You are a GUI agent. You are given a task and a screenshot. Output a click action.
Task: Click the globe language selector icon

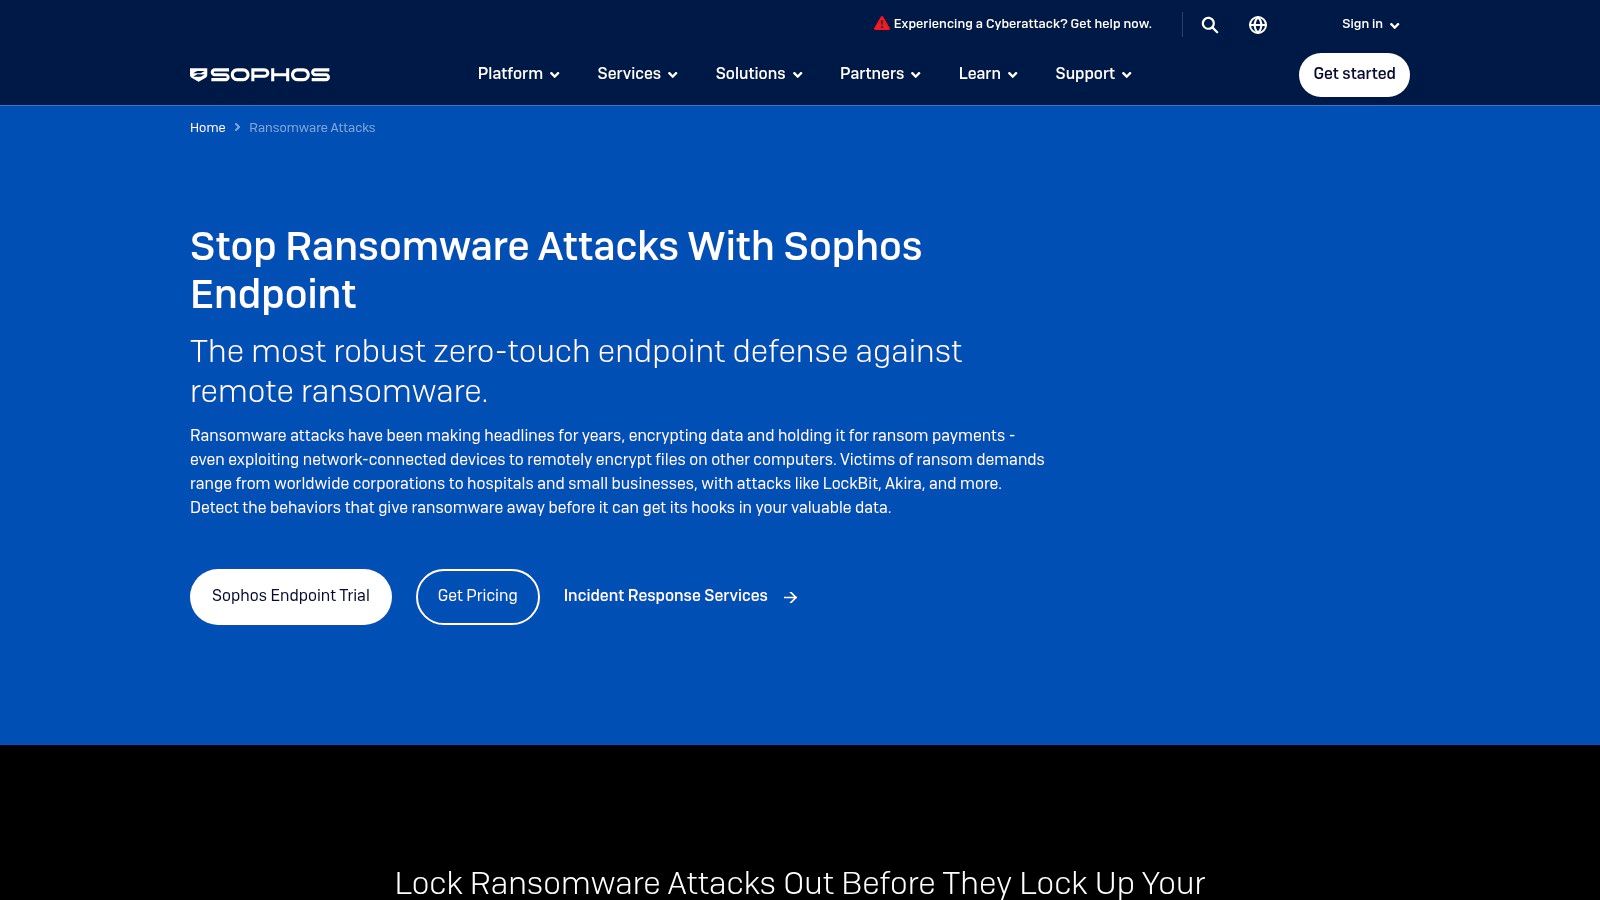1257,24
